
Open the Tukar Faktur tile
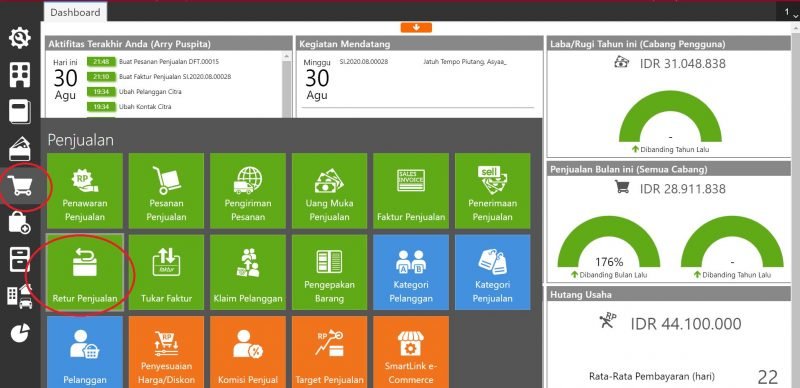pos(166,272)
